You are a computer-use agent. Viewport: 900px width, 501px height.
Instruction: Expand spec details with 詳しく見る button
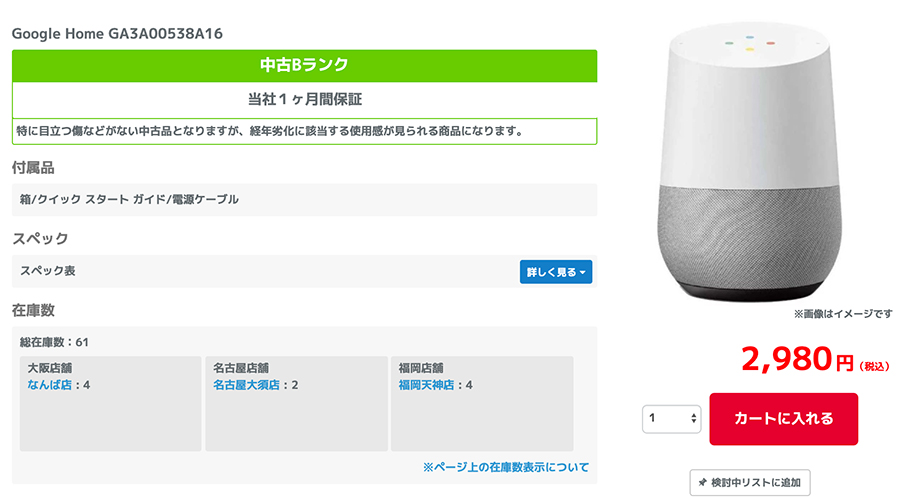556,272
